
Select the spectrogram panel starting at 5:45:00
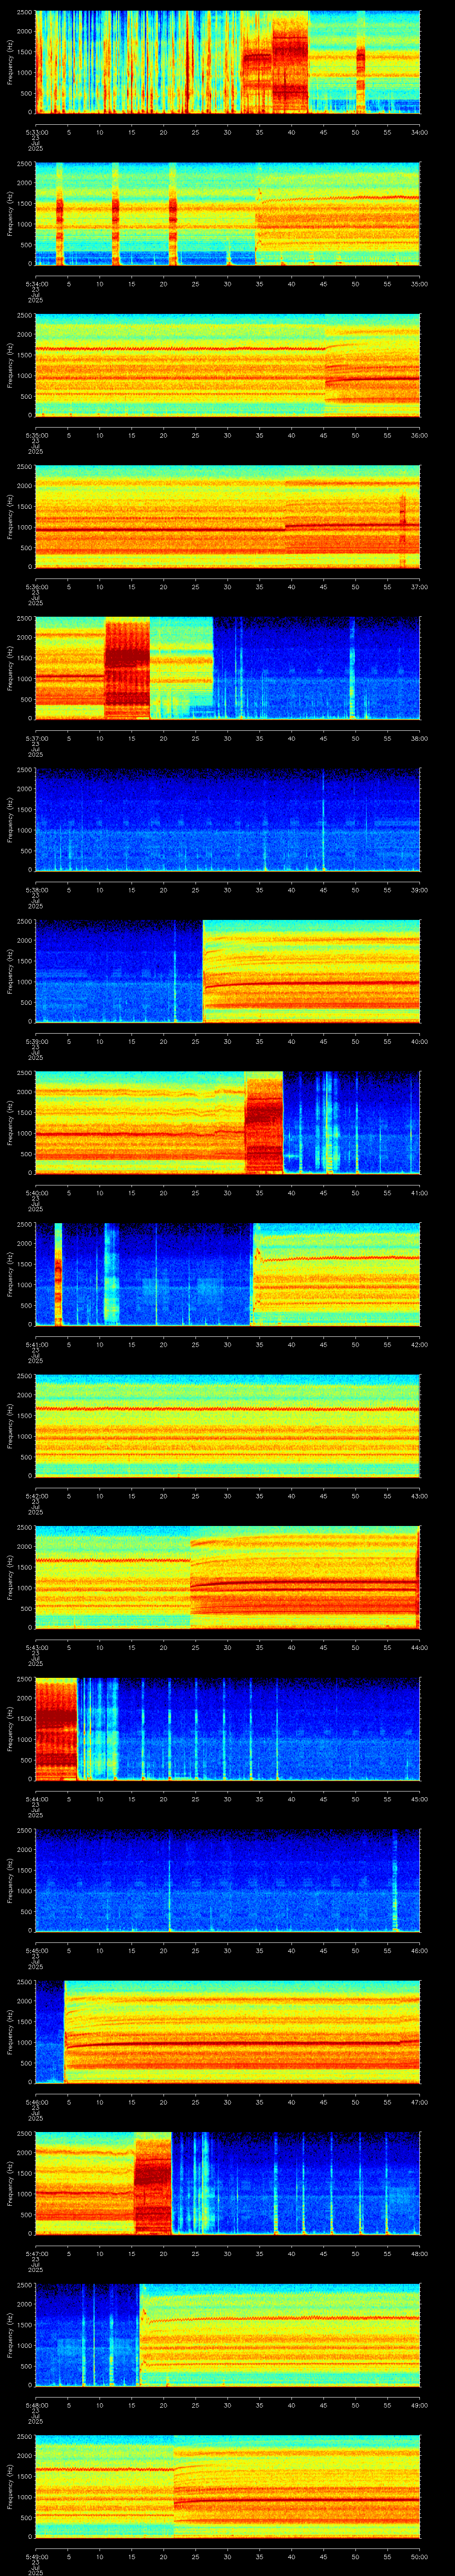tap(228, 1880)
